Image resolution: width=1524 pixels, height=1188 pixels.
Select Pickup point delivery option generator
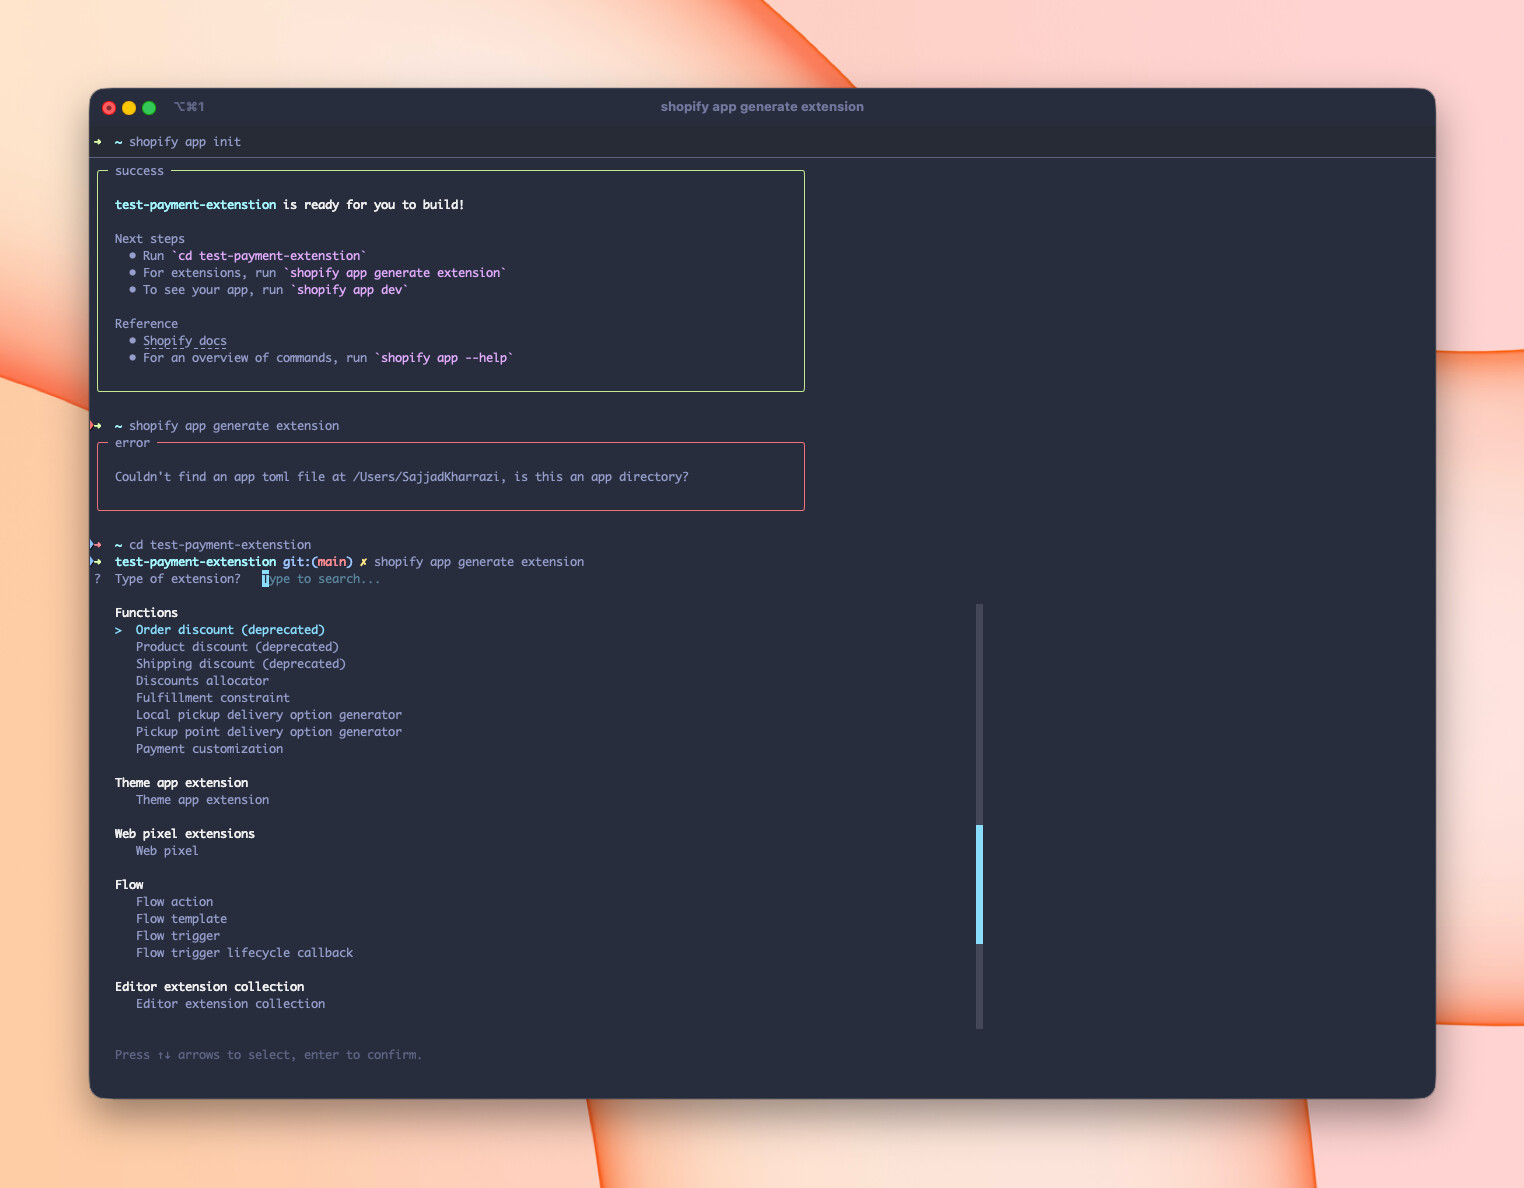click(269, 732)
